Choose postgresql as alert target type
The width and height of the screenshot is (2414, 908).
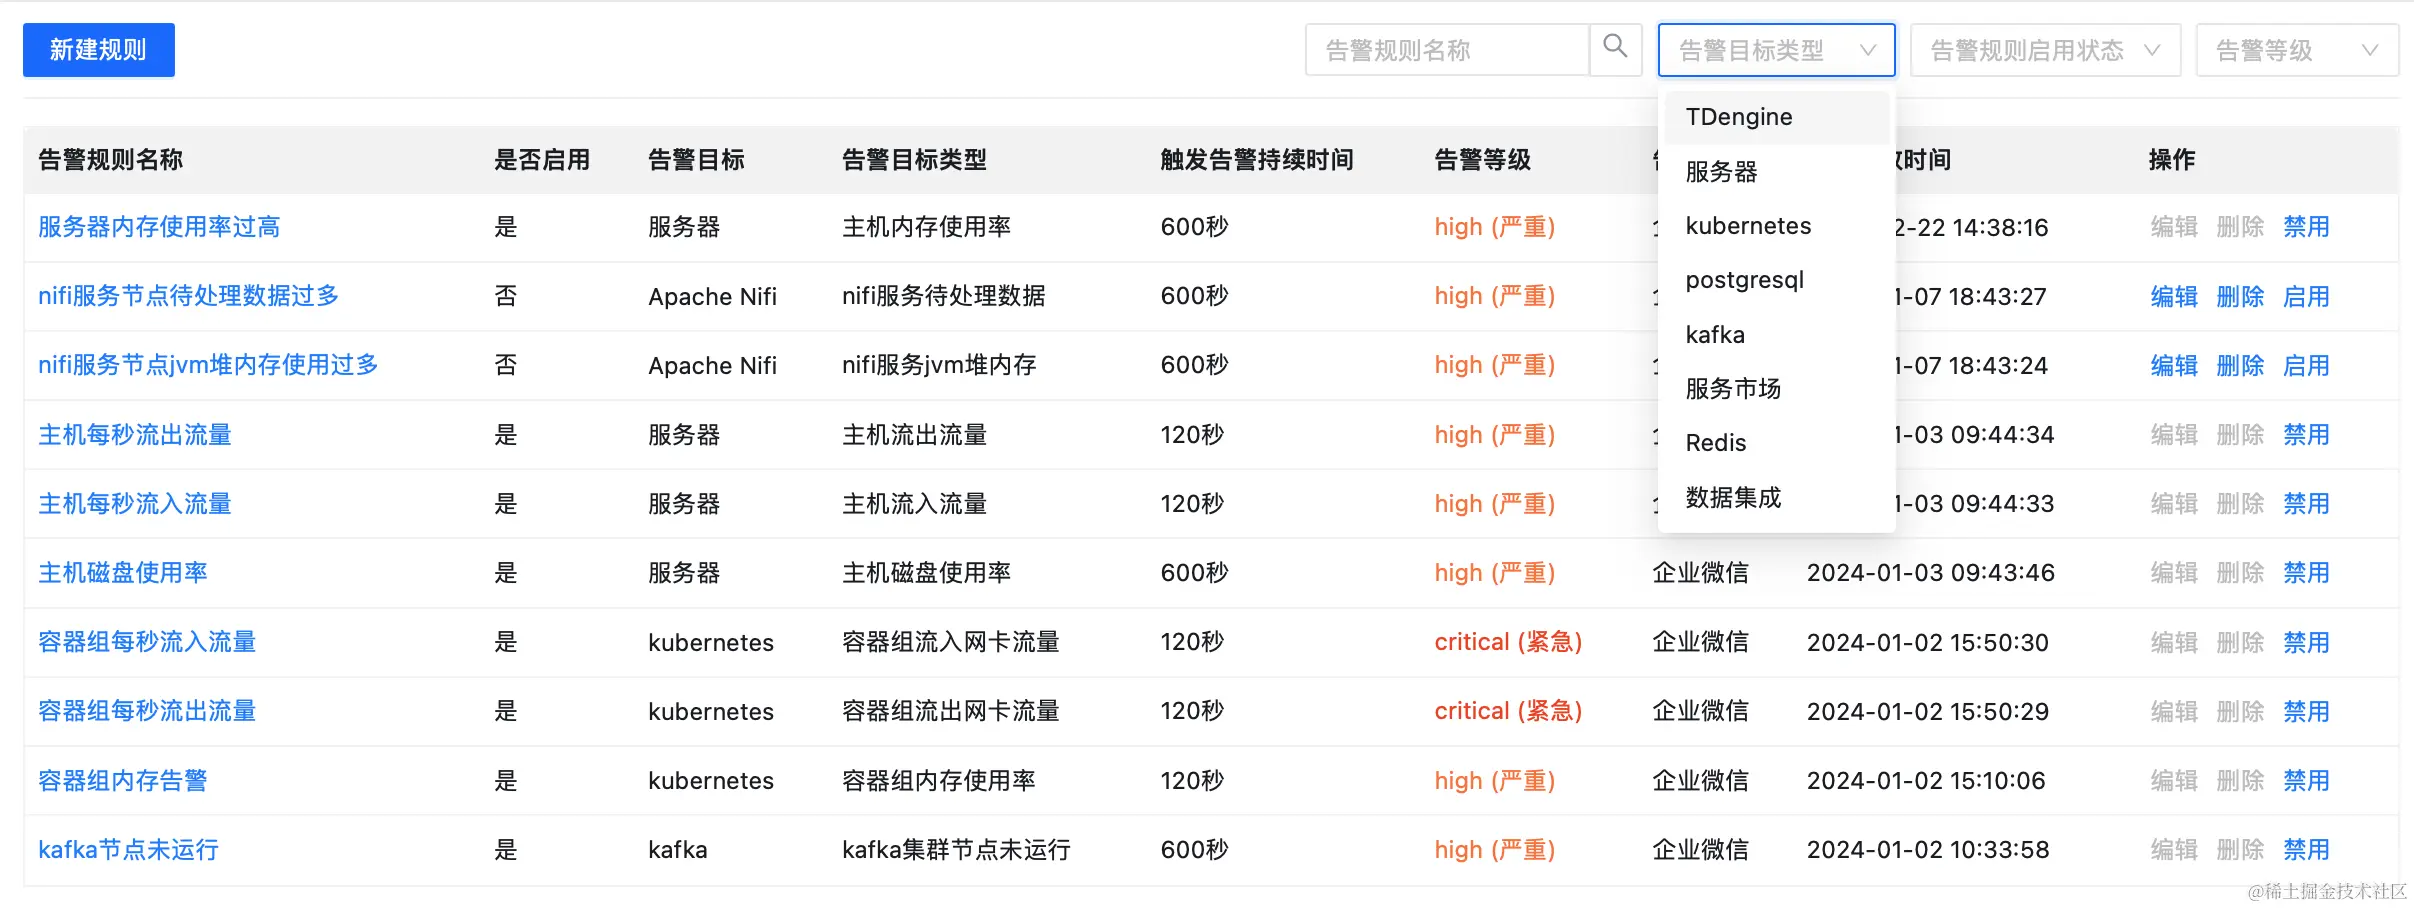click(x=1744, y=280)
